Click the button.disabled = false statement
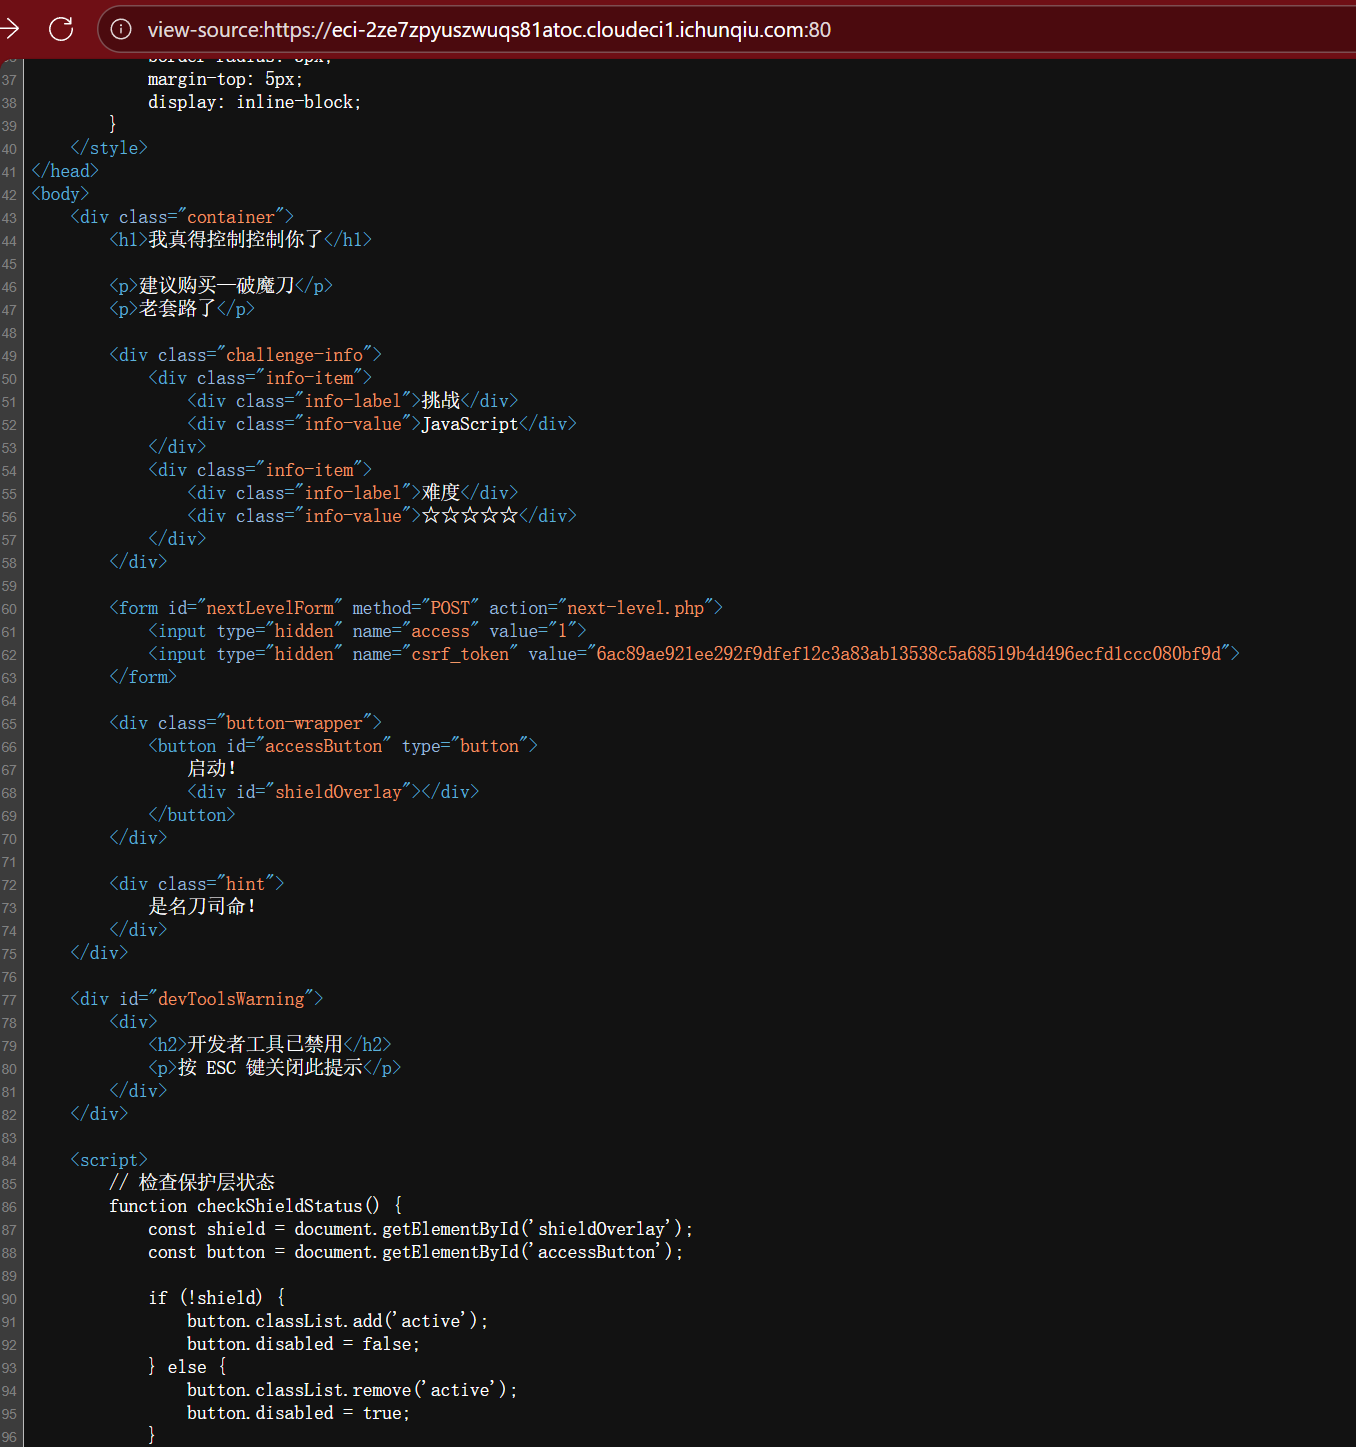 click(303, 1345)
